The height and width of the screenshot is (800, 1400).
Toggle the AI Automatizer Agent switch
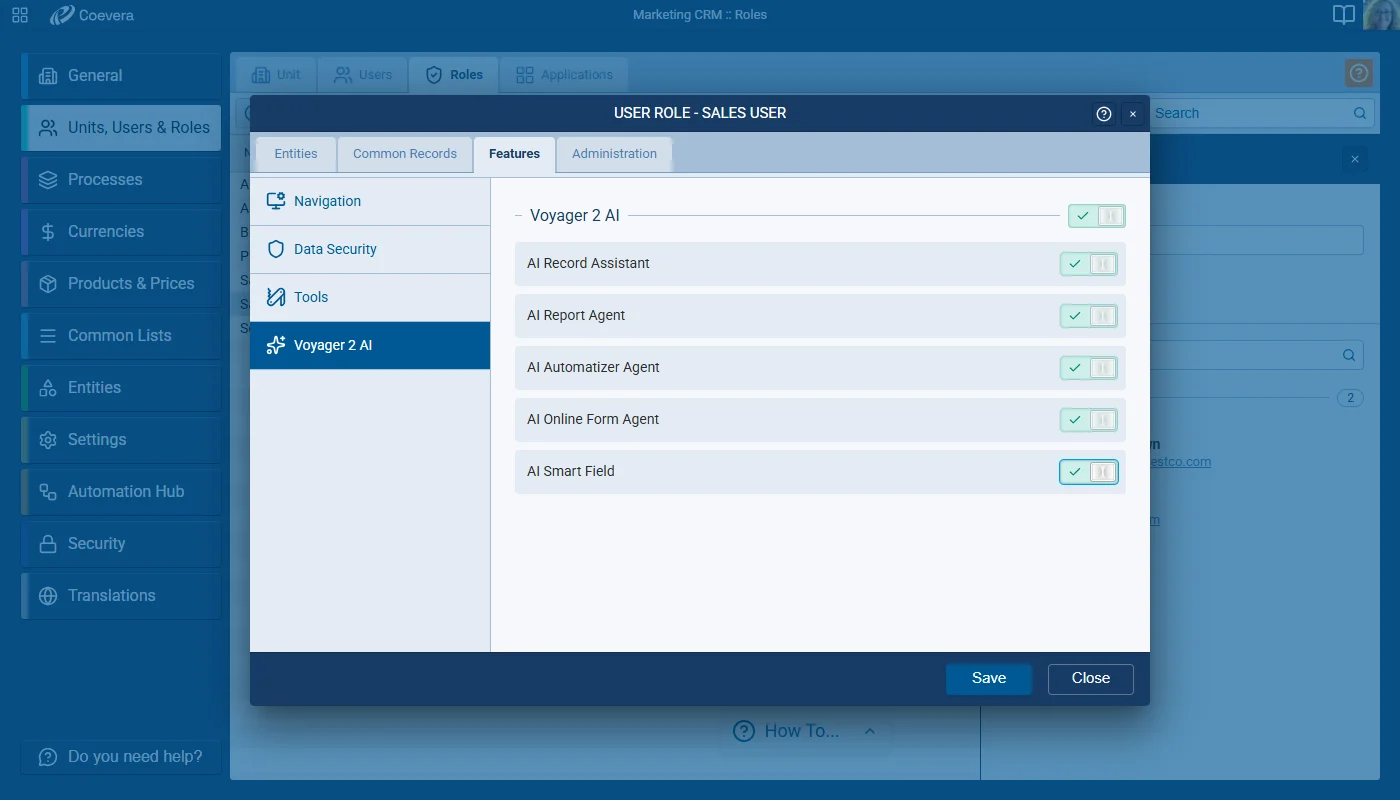click(x=1089, y=368)
